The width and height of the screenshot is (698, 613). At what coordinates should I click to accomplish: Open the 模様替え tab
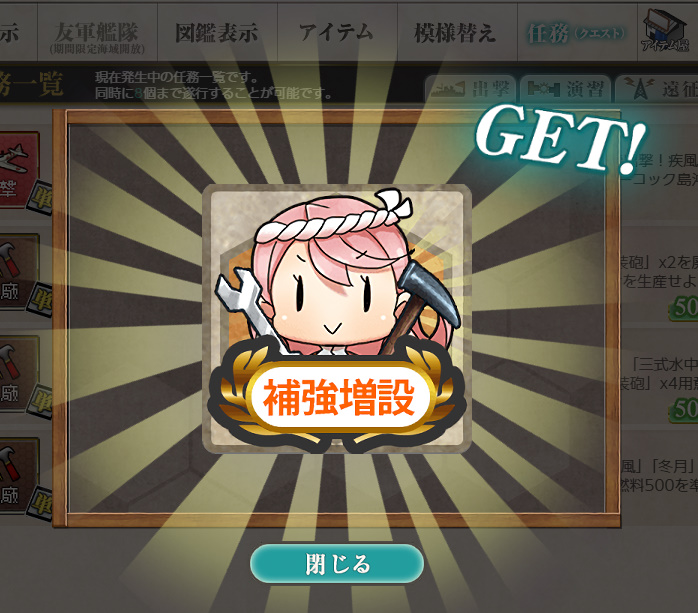(x=457, y=32)
